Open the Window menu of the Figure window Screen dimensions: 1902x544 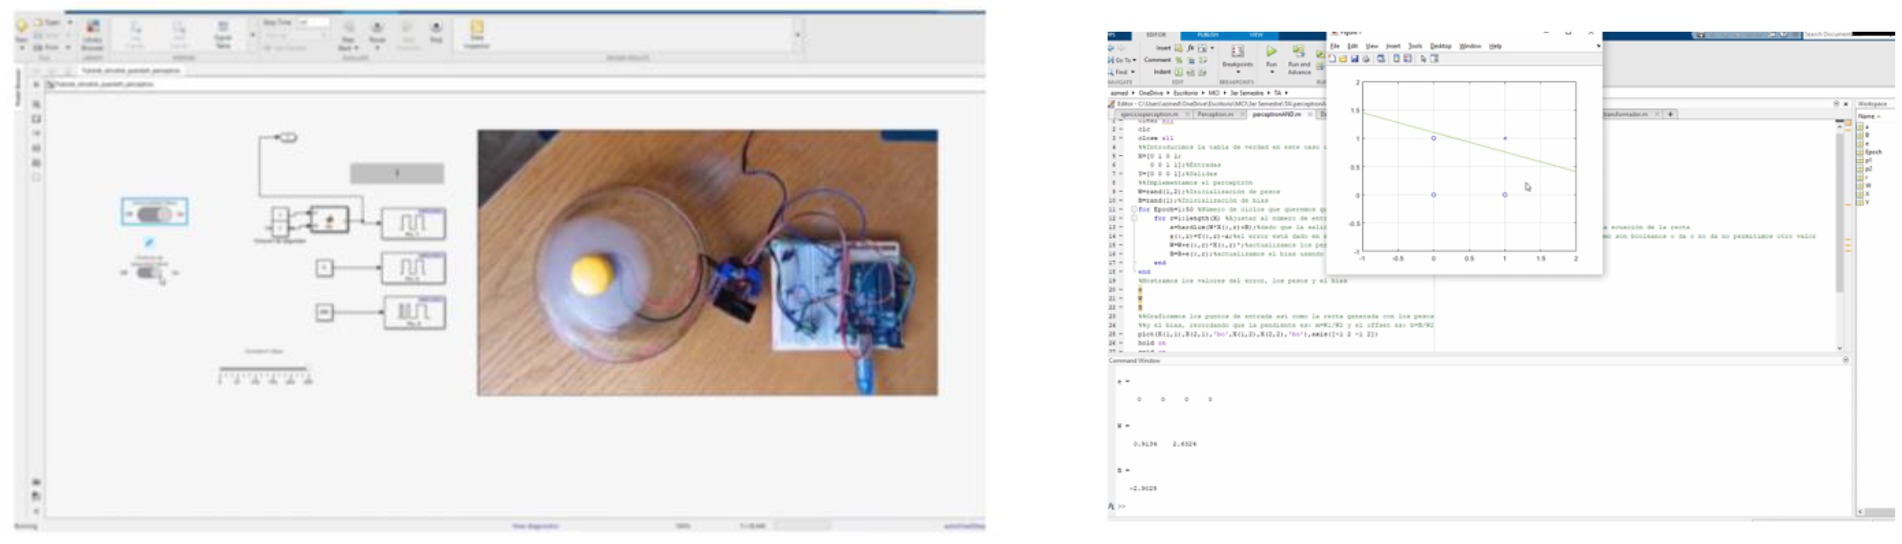pos(1470,46)
